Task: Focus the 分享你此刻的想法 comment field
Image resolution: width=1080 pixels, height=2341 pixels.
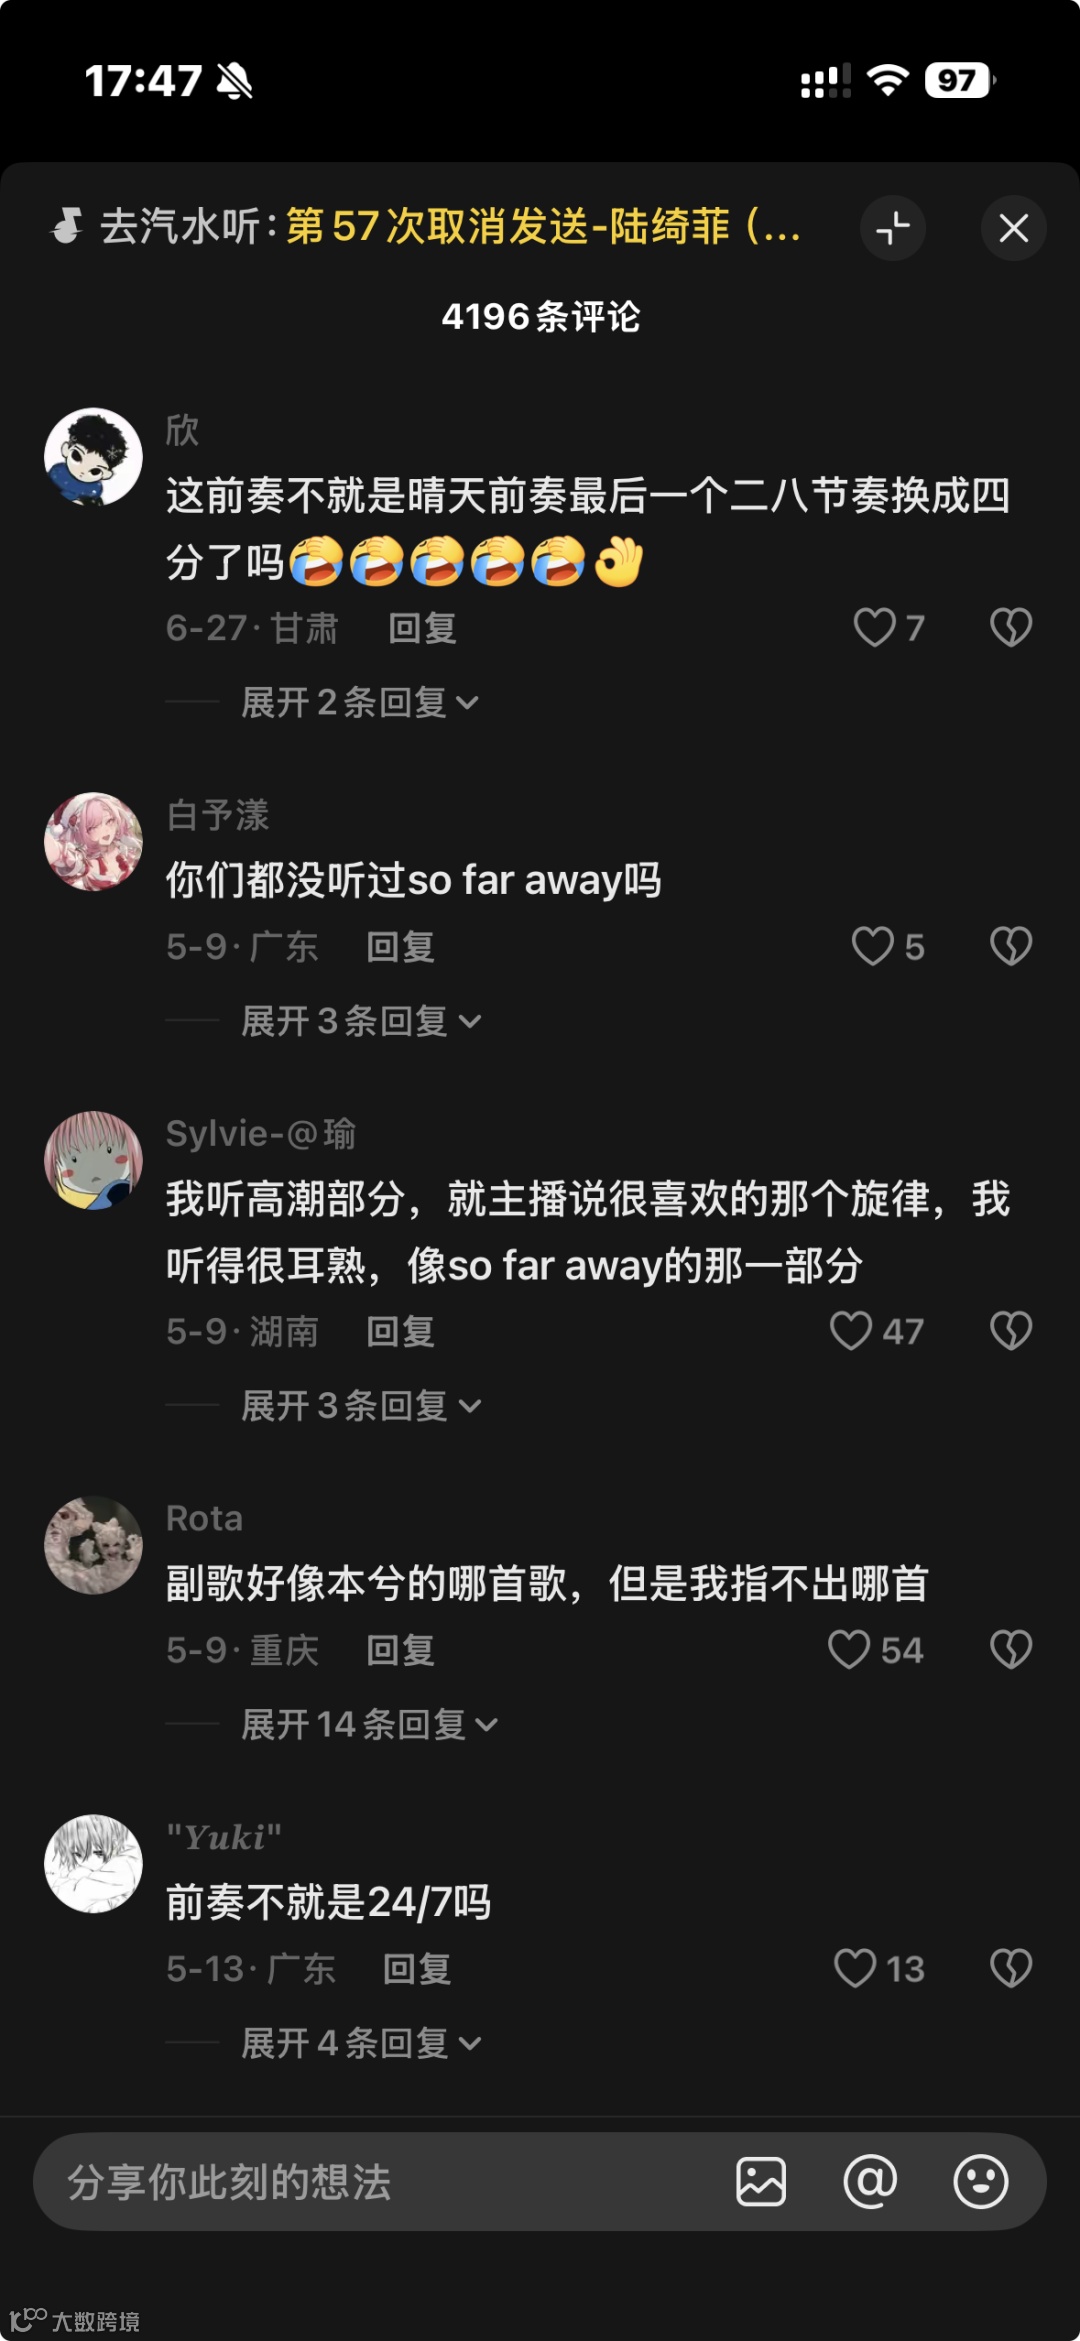Action: pyautogui.click(x=380, y=2182)
